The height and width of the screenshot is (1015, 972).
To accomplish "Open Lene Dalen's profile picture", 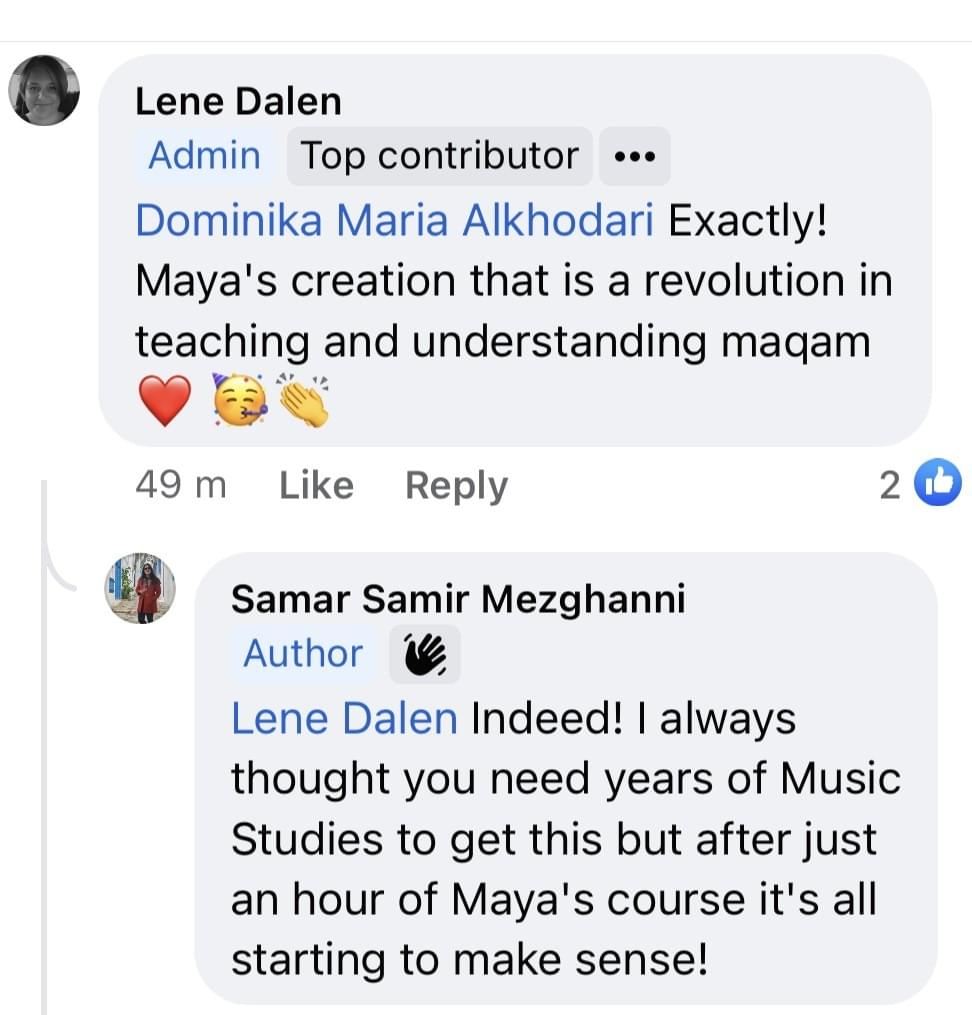I will [x=44, y=90].
